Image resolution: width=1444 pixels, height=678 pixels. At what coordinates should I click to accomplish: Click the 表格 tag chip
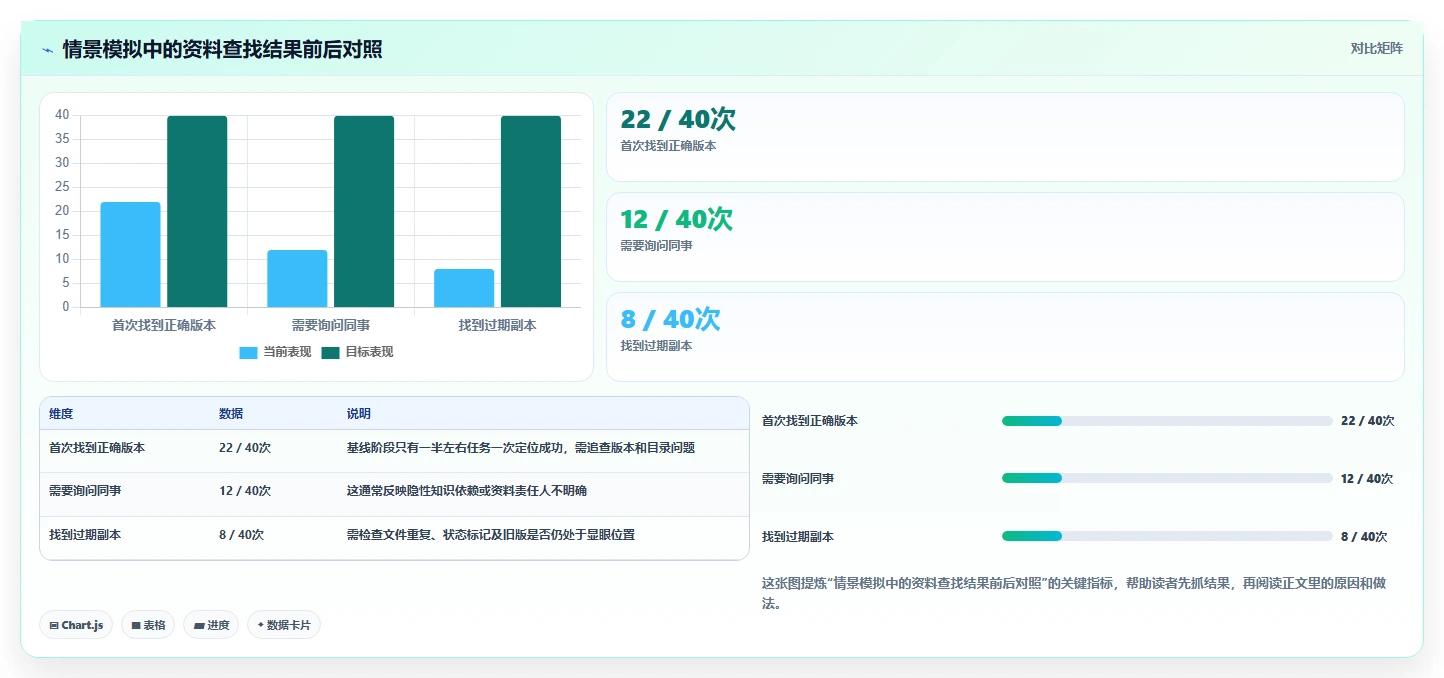click(148, 625)
